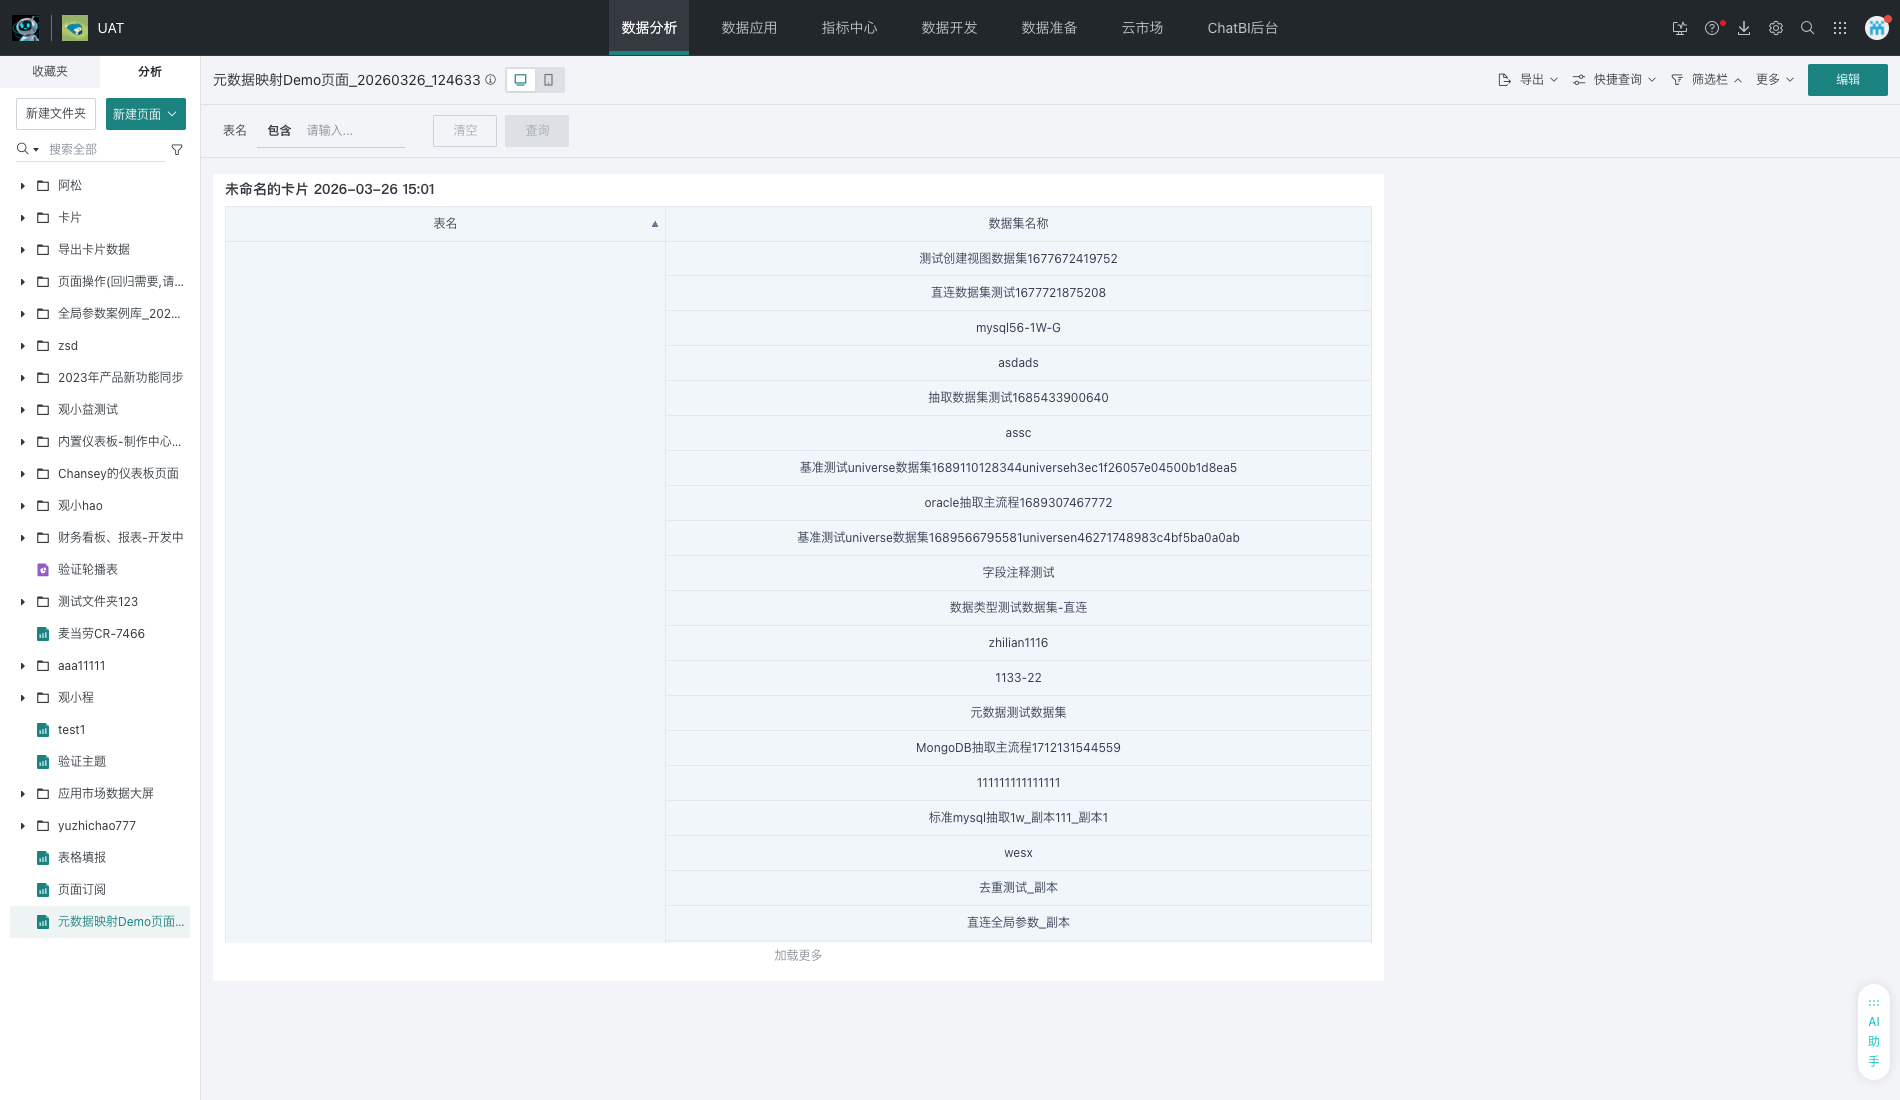Image resolution: width=1900 pixels, height=1100 pixels.
Task: Click the sidebar filter funnel icon
Action: click(177, 150)
